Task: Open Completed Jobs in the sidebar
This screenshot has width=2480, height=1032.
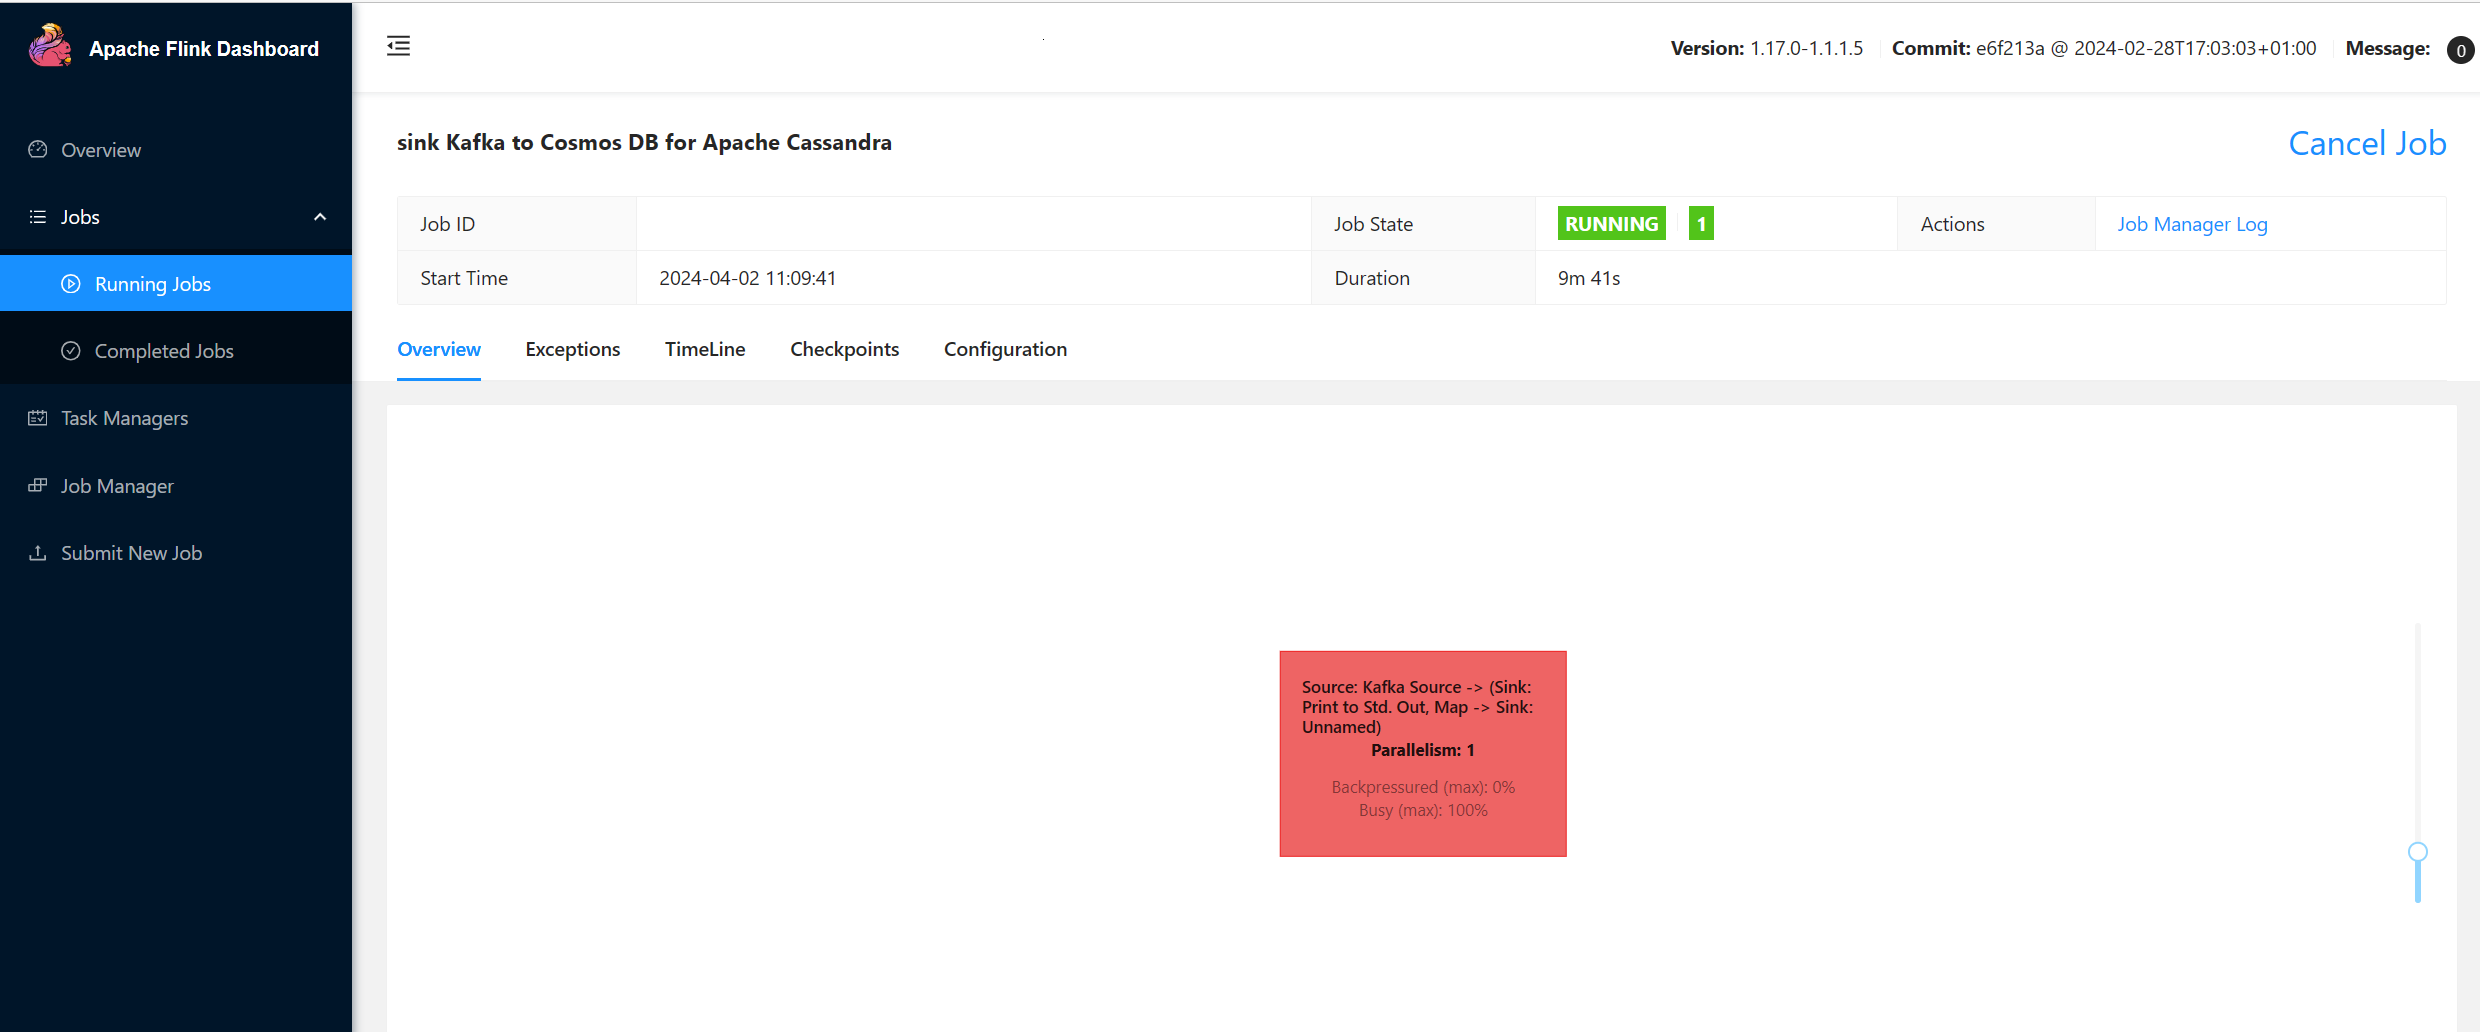Action: coord(176,351)
